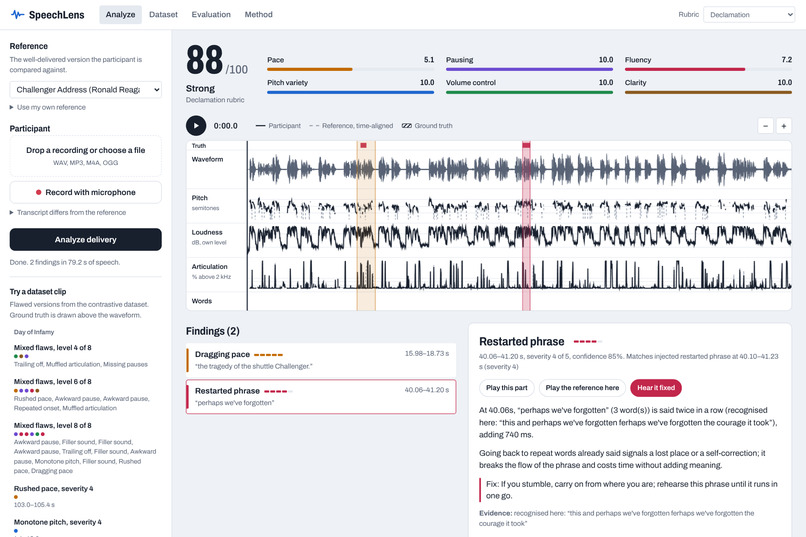This screenshot has height=537, width=806.
Task: Click the orange Dragging pace highlighted region
Action: [x=366, y=226]
